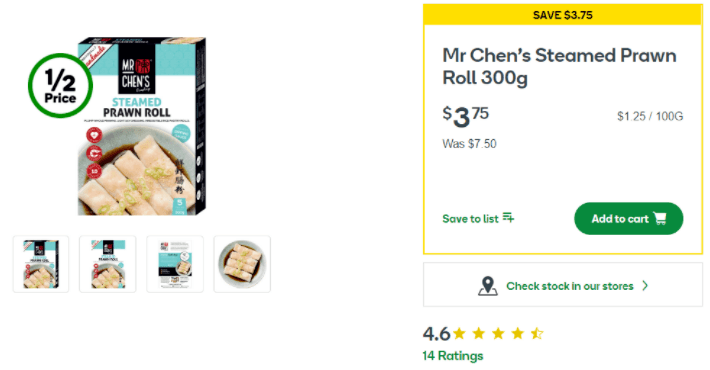The height and width of the screenshot is (370, 710).
Task: Select the back-of-pack thumbnail image
Action: click(x=175, y=264)
